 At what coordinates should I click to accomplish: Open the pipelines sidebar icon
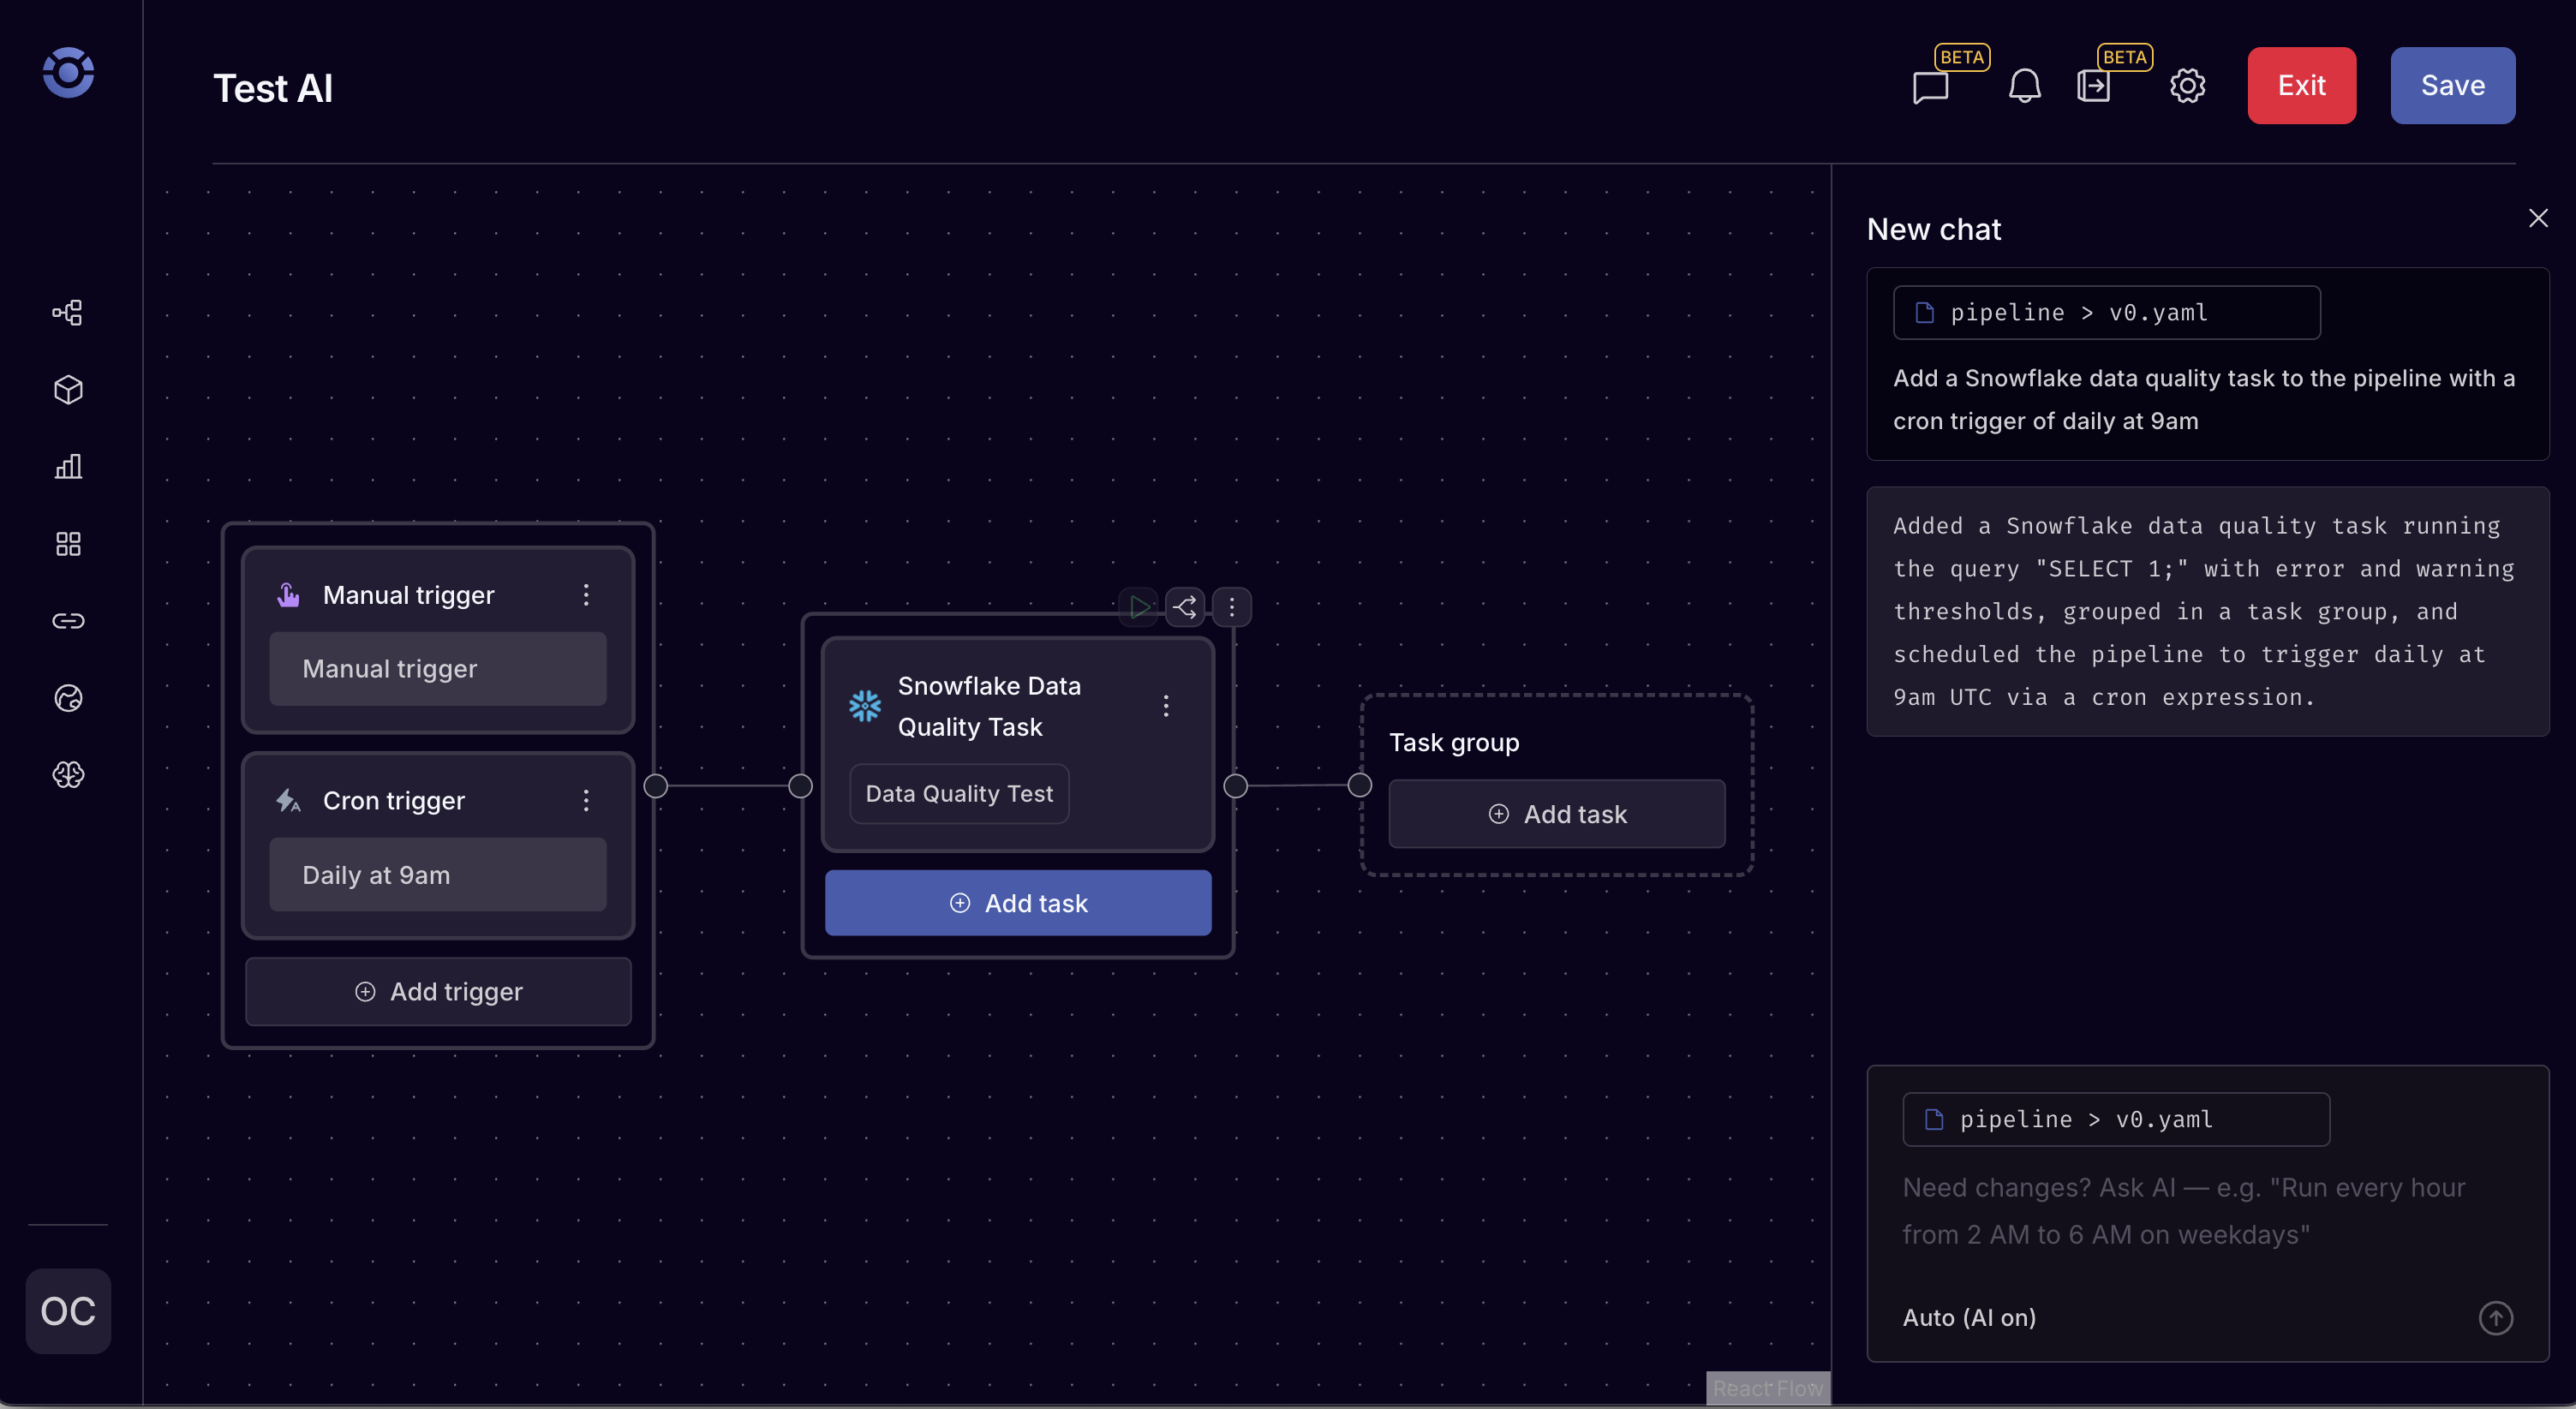(x=68, y=312)
